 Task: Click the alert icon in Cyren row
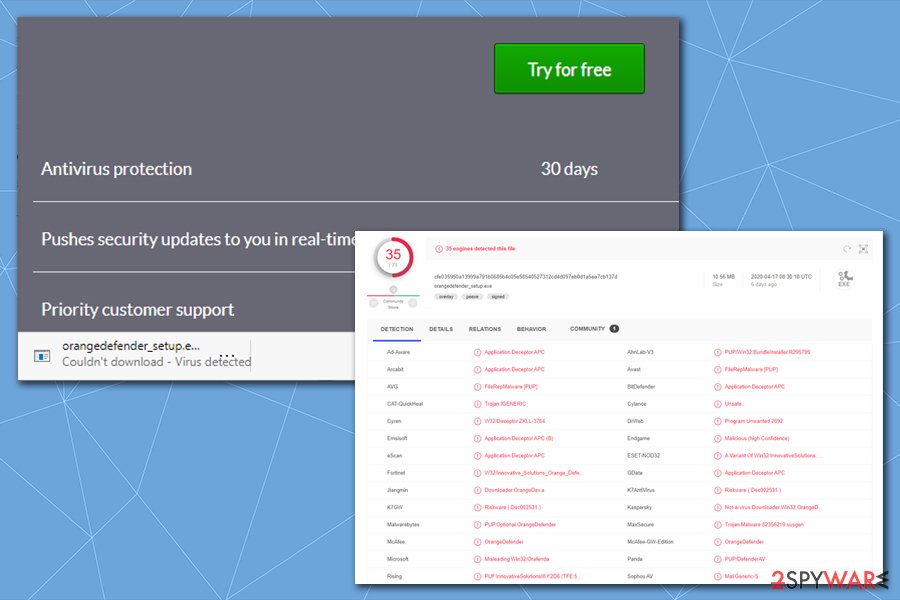point(477,421)
